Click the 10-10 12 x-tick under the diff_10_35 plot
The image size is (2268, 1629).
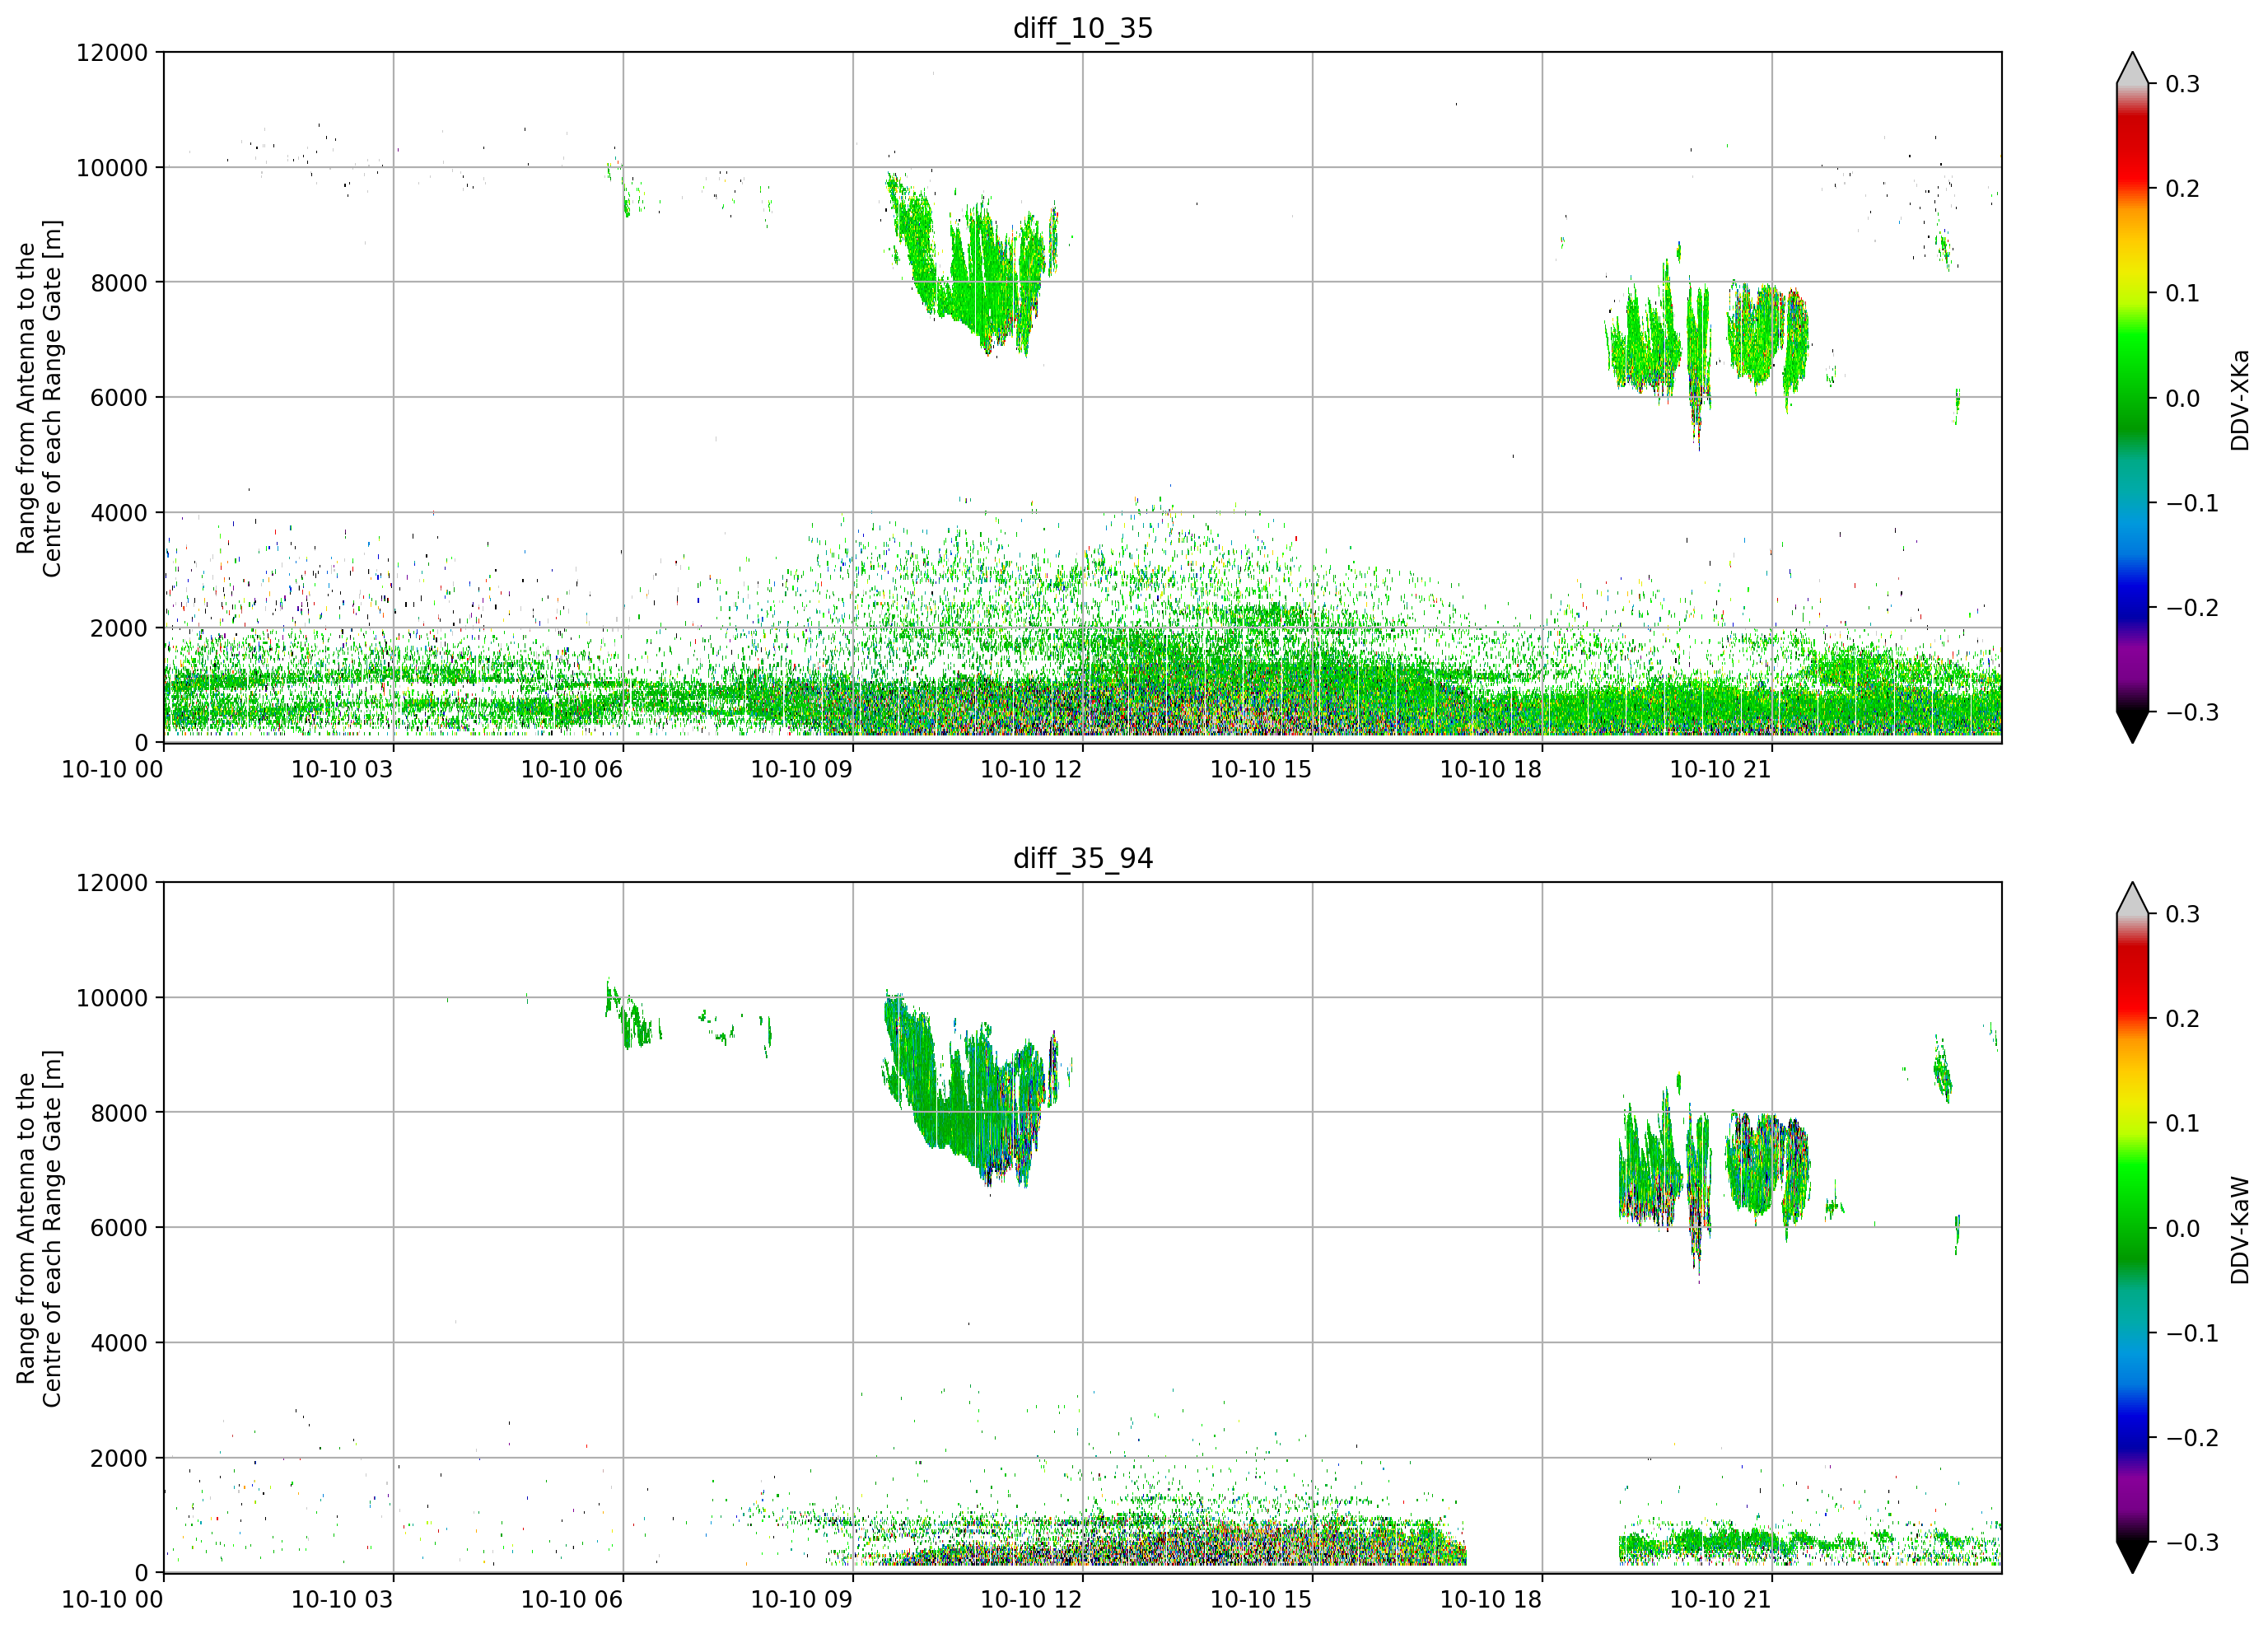point(1031,769)
